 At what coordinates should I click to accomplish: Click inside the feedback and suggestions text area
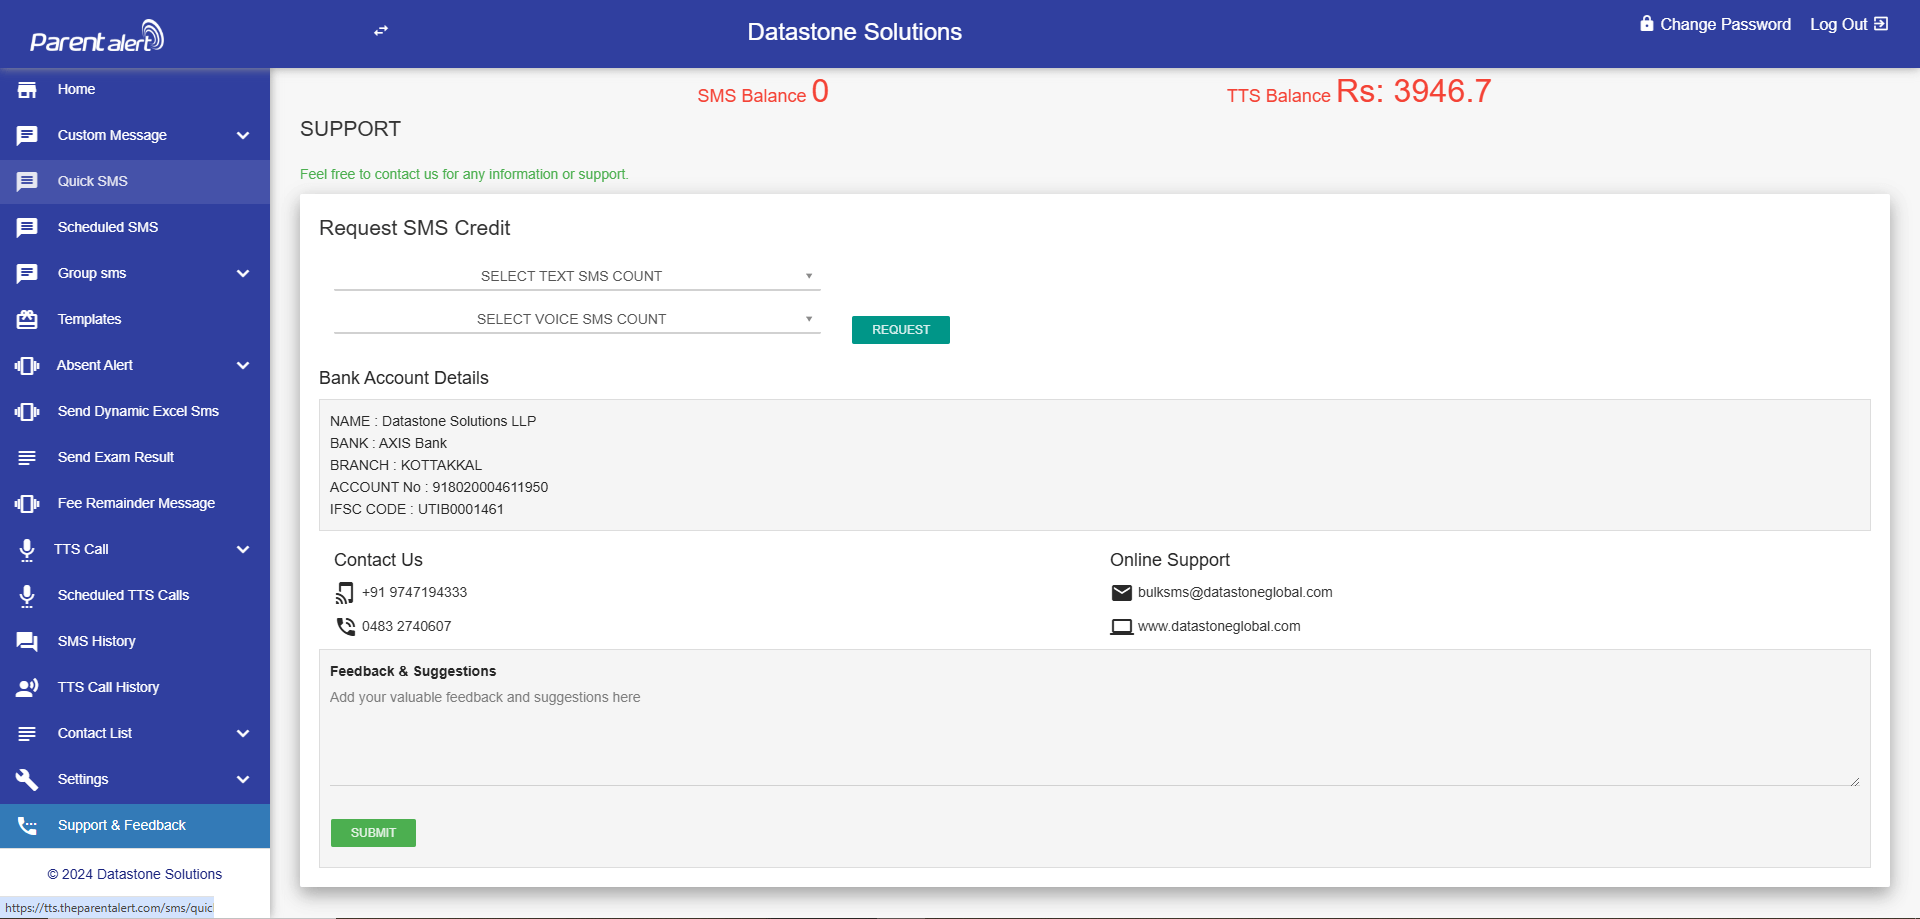(1095, 735)
